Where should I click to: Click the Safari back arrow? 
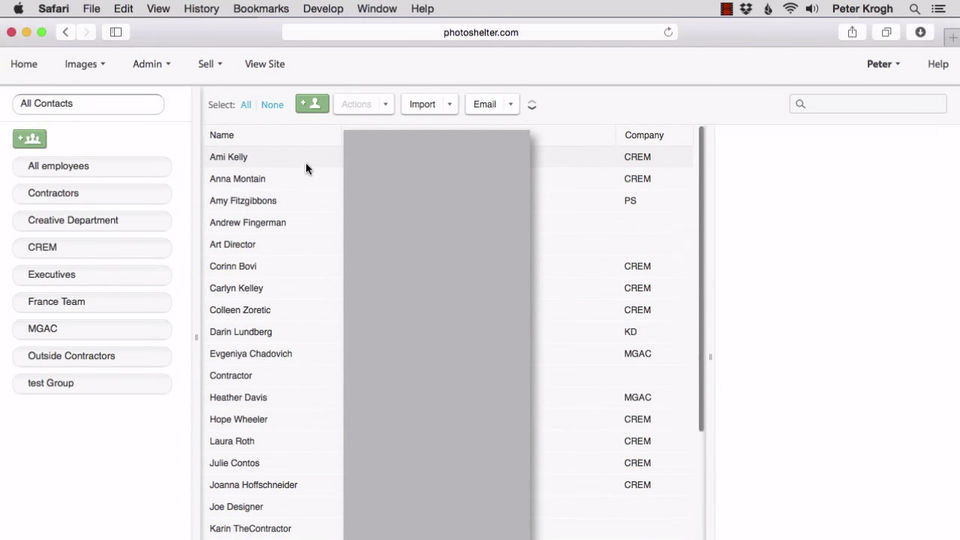point(66,32)
